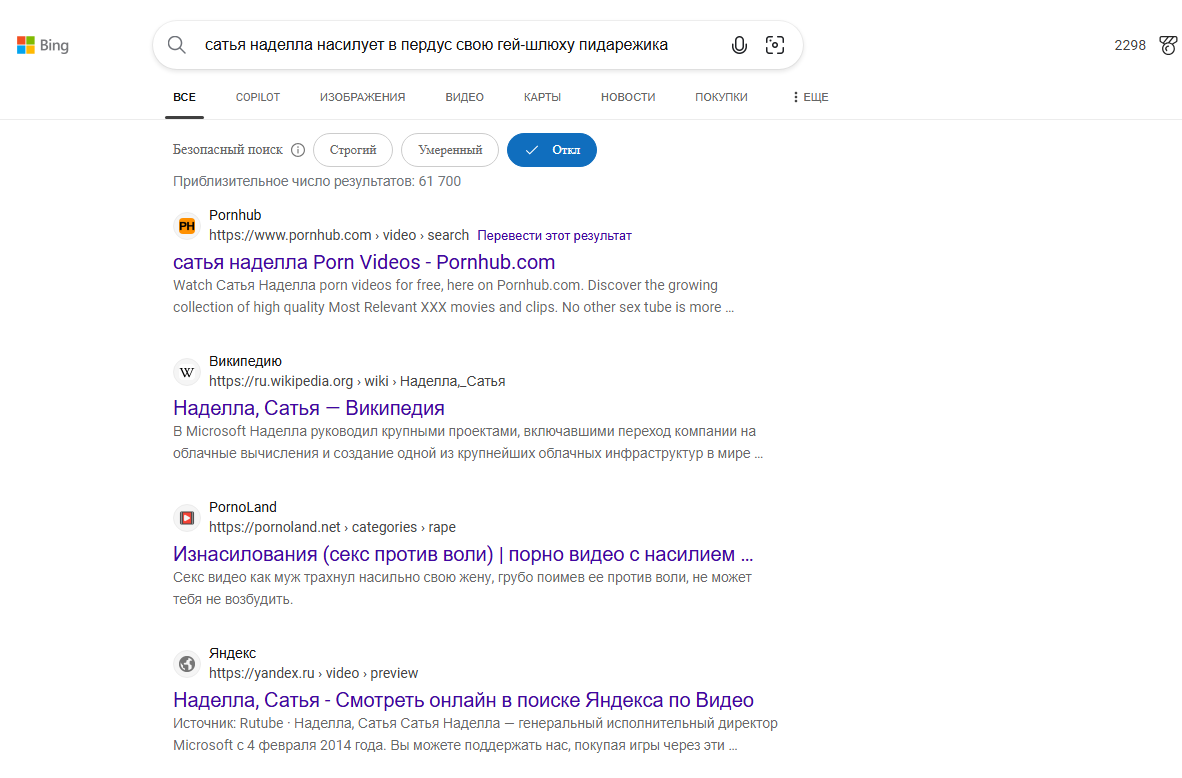Set safe search to Умеренный
This screenshot has height=778, width=1182.
coord(450,150)
